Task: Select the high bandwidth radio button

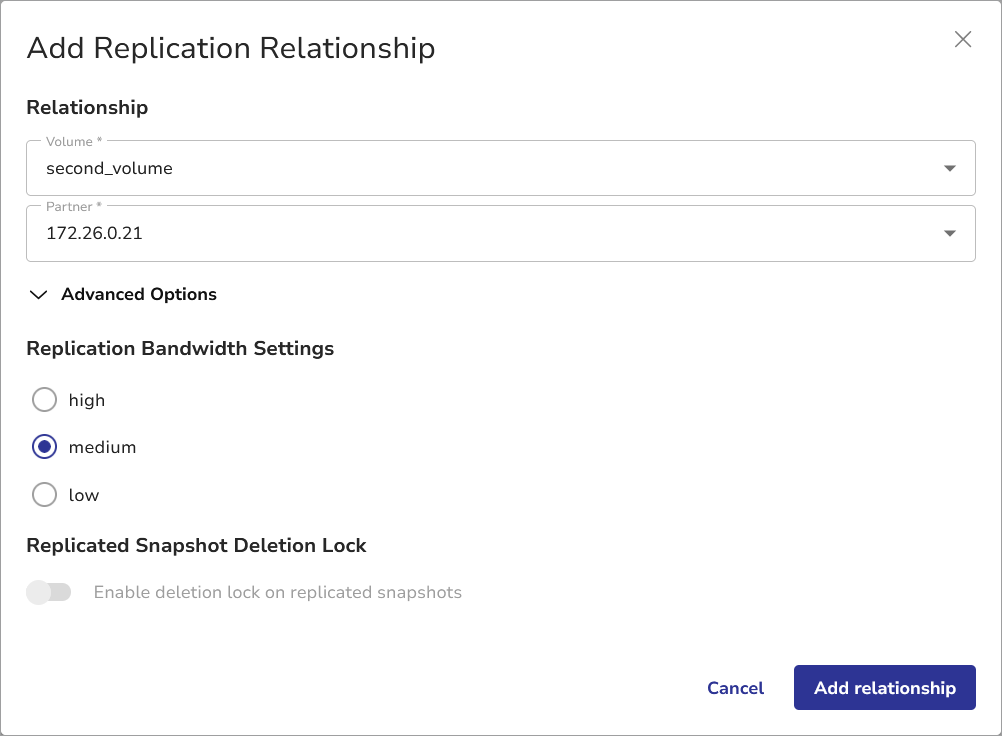Action: coord(45,400)
